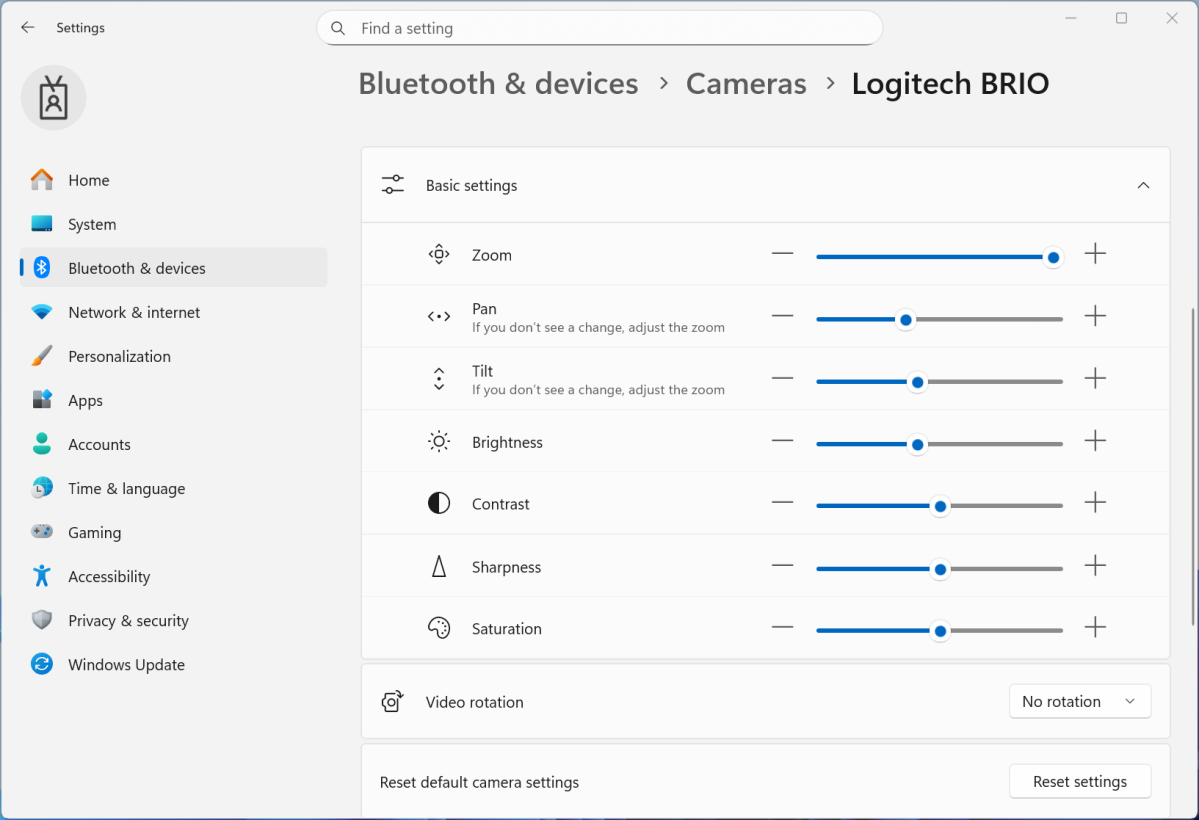Click the Video rotation camera icon

pyautogui.click(x=392, y=701)
